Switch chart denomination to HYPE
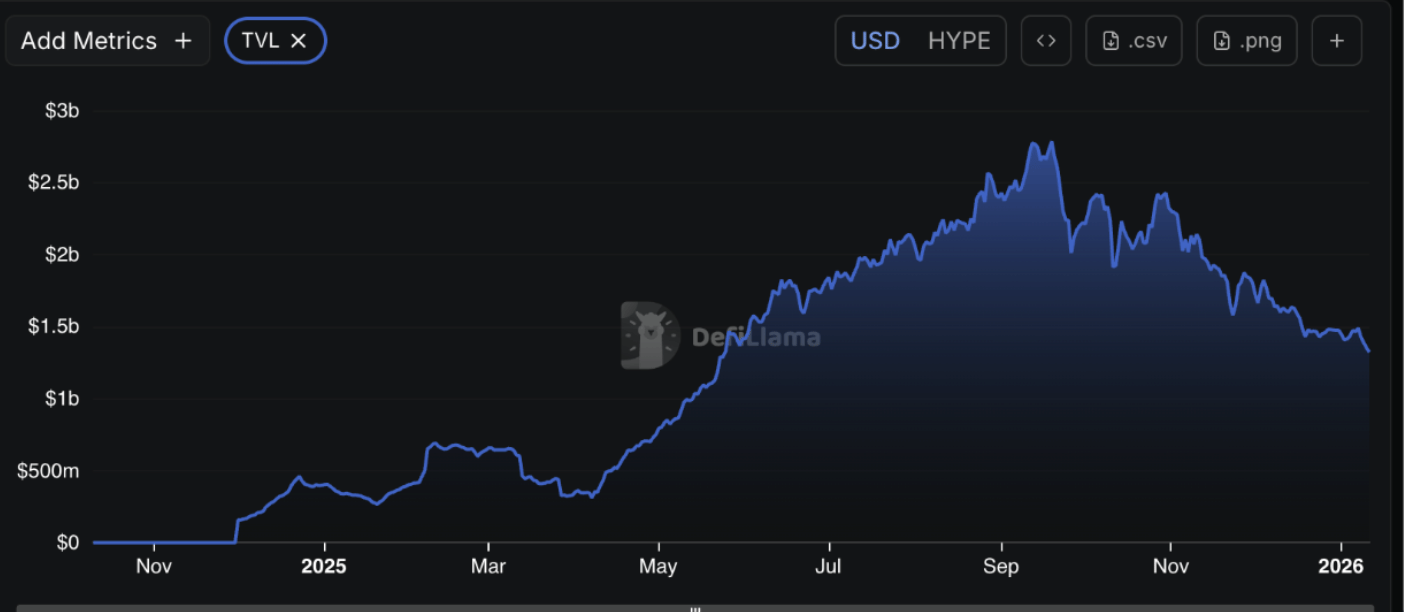 (x=959, y=41)
